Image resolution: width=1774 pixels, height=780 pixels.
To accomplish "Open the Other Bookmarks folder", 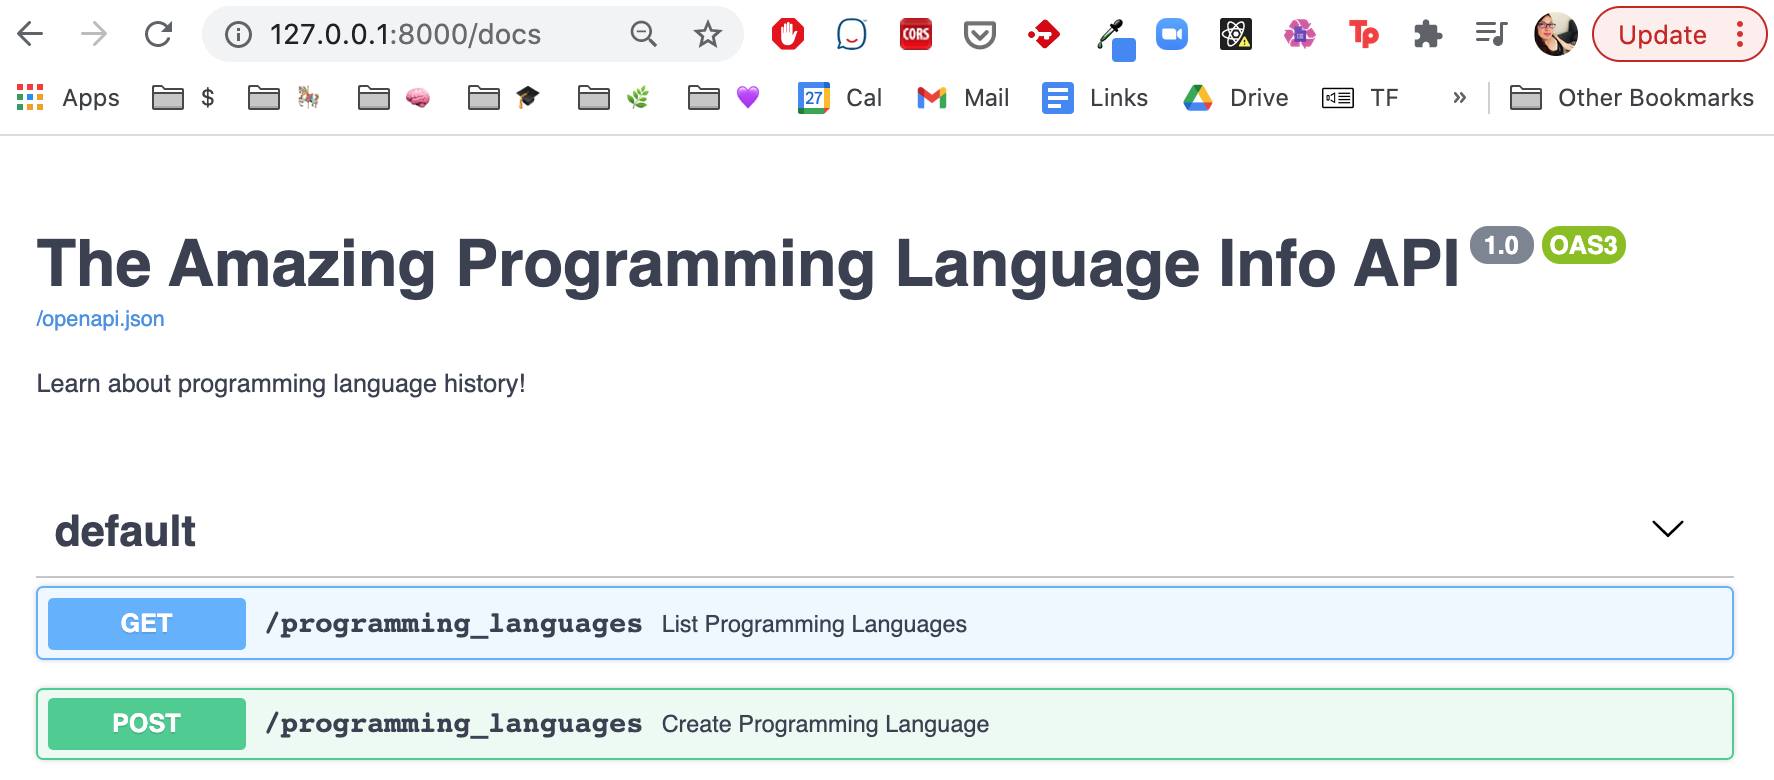I will (1631, 98).
